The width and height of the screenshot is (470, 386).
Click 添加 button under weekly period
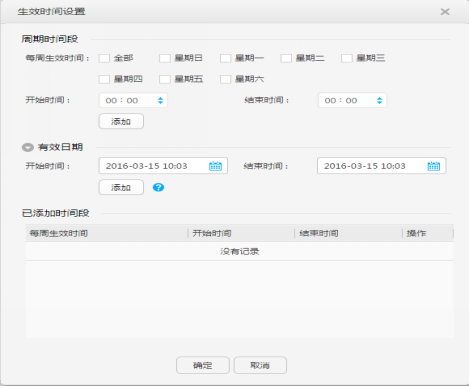pyautogui.click(x=121, y=121)
